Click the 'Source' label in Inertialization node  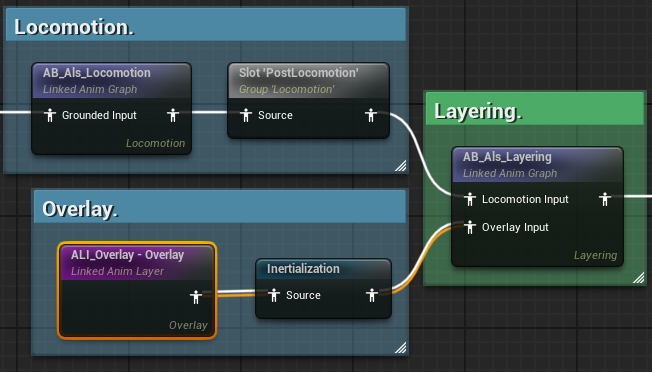click(303, 295)
